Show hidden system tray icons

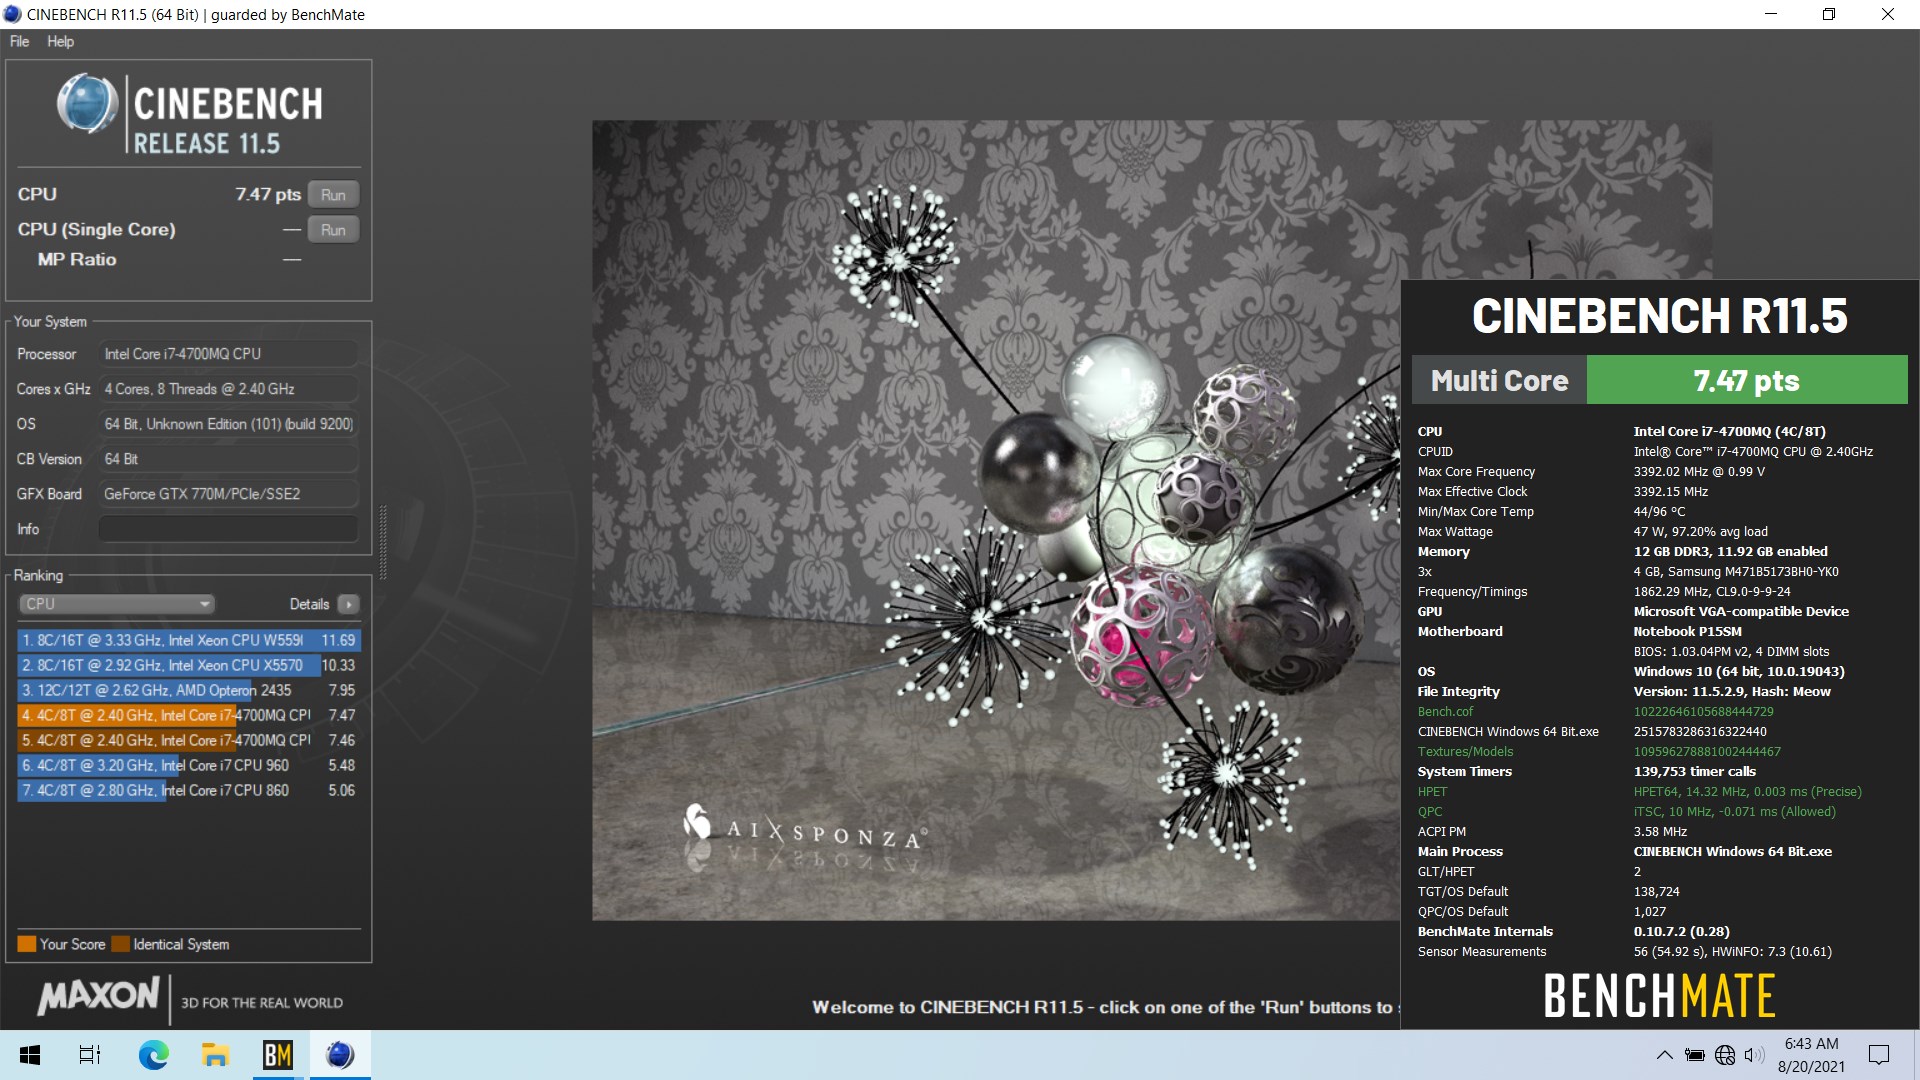click(x=1664, y=1055)
